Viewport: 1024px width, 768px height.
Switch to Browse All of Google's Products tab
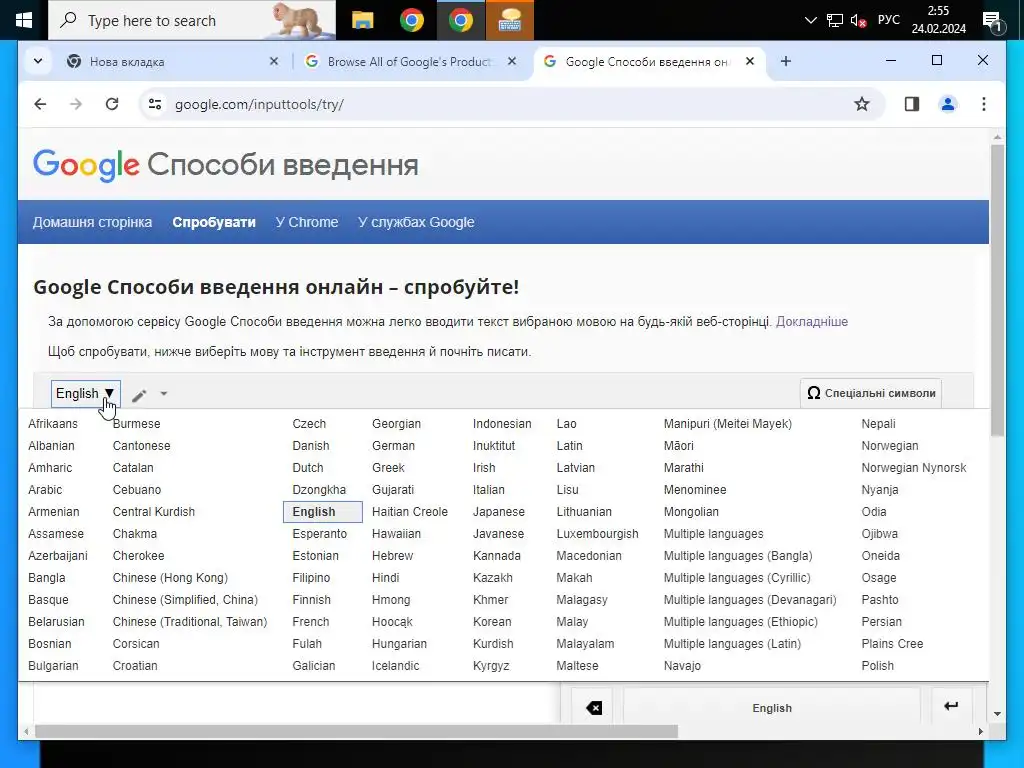410,61
